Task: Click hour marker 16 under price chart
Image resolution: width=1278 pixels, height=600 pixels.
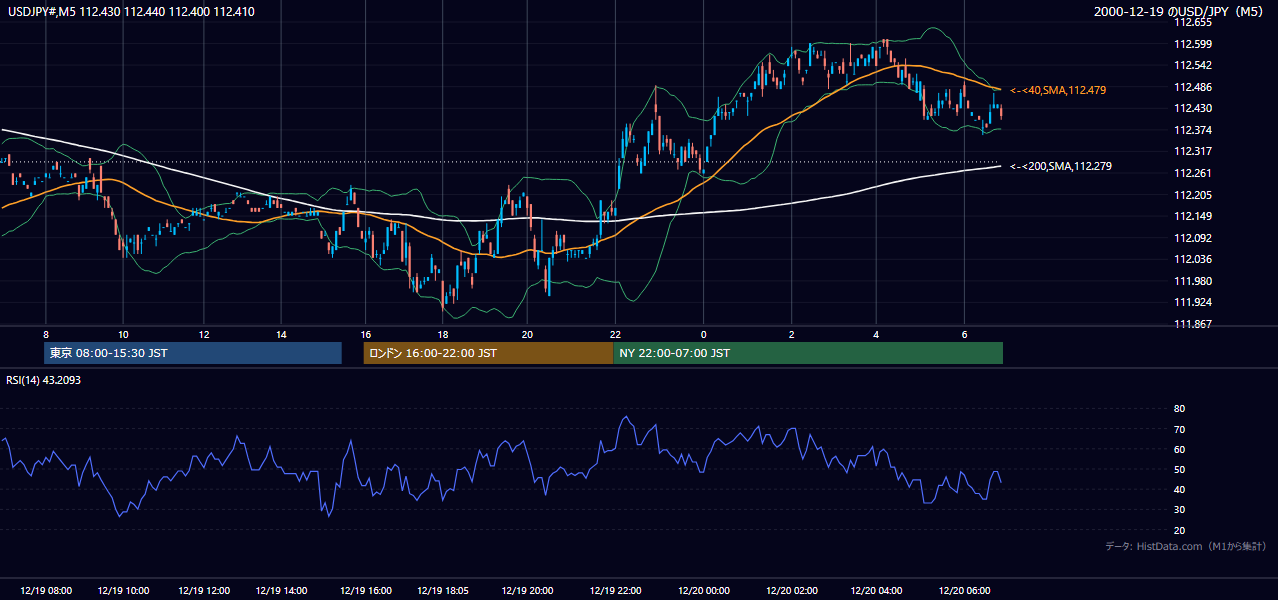Action: pos(365,334)
